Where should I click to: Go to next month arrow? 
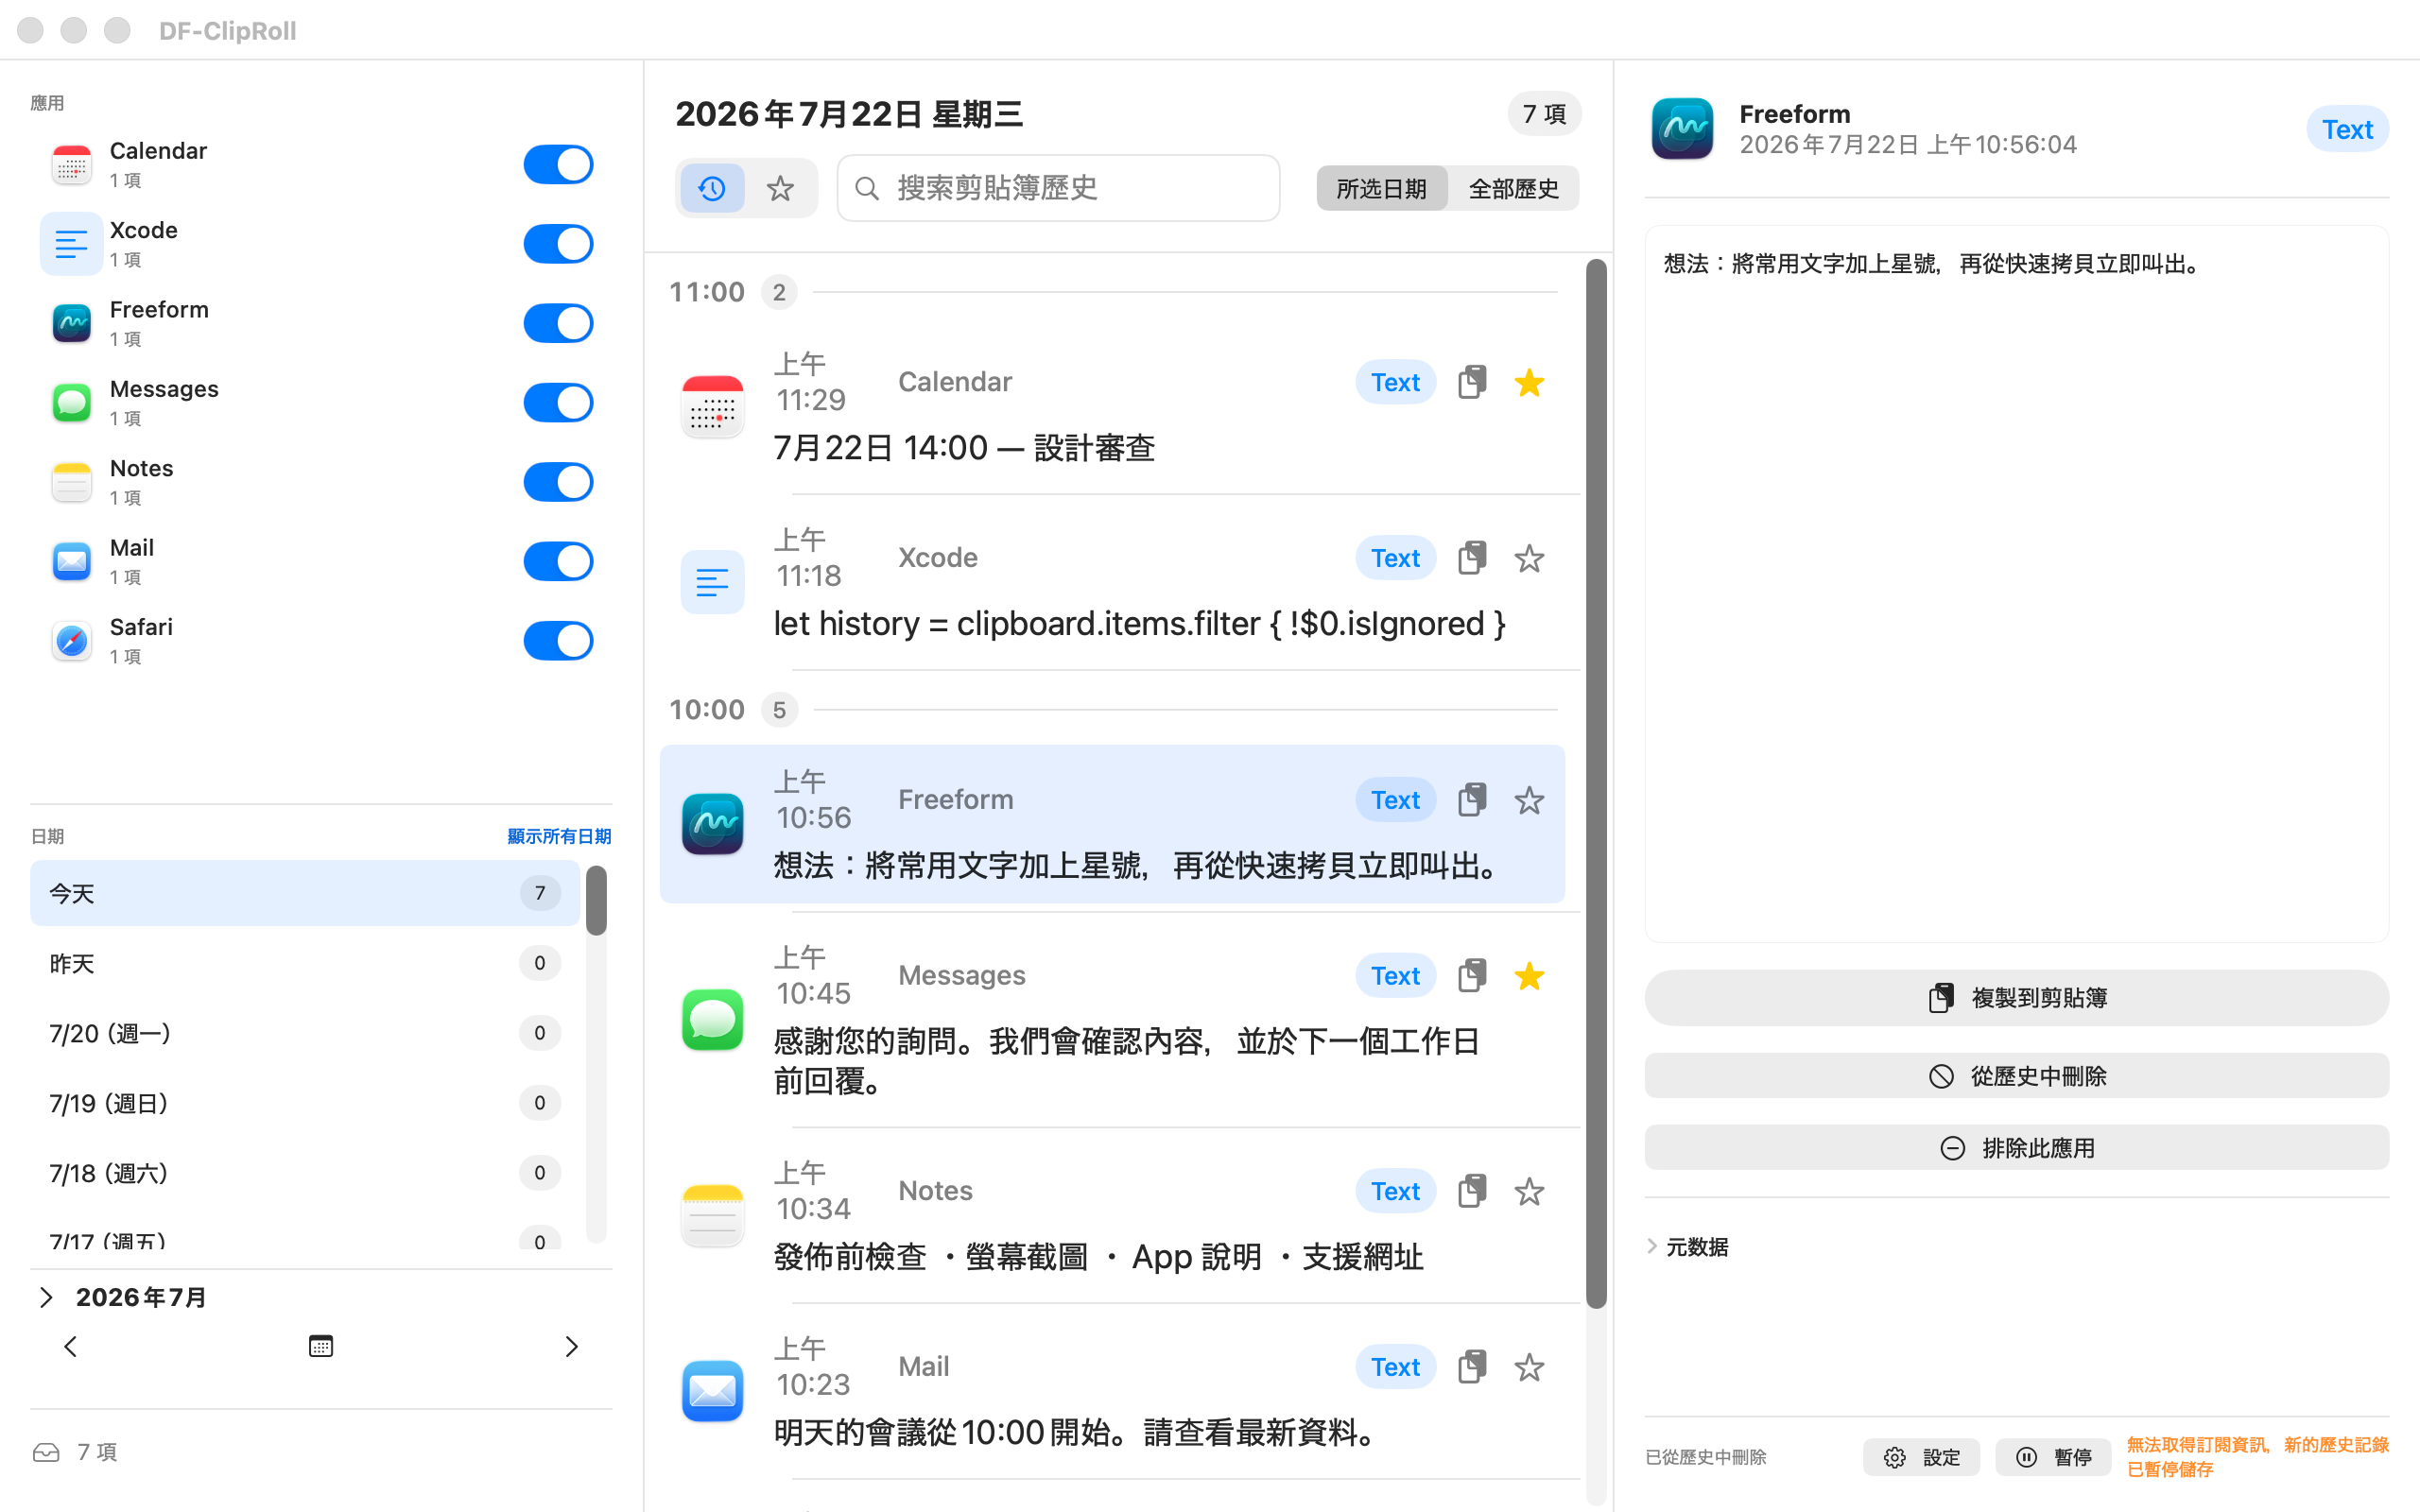(x=571, y=1346)
